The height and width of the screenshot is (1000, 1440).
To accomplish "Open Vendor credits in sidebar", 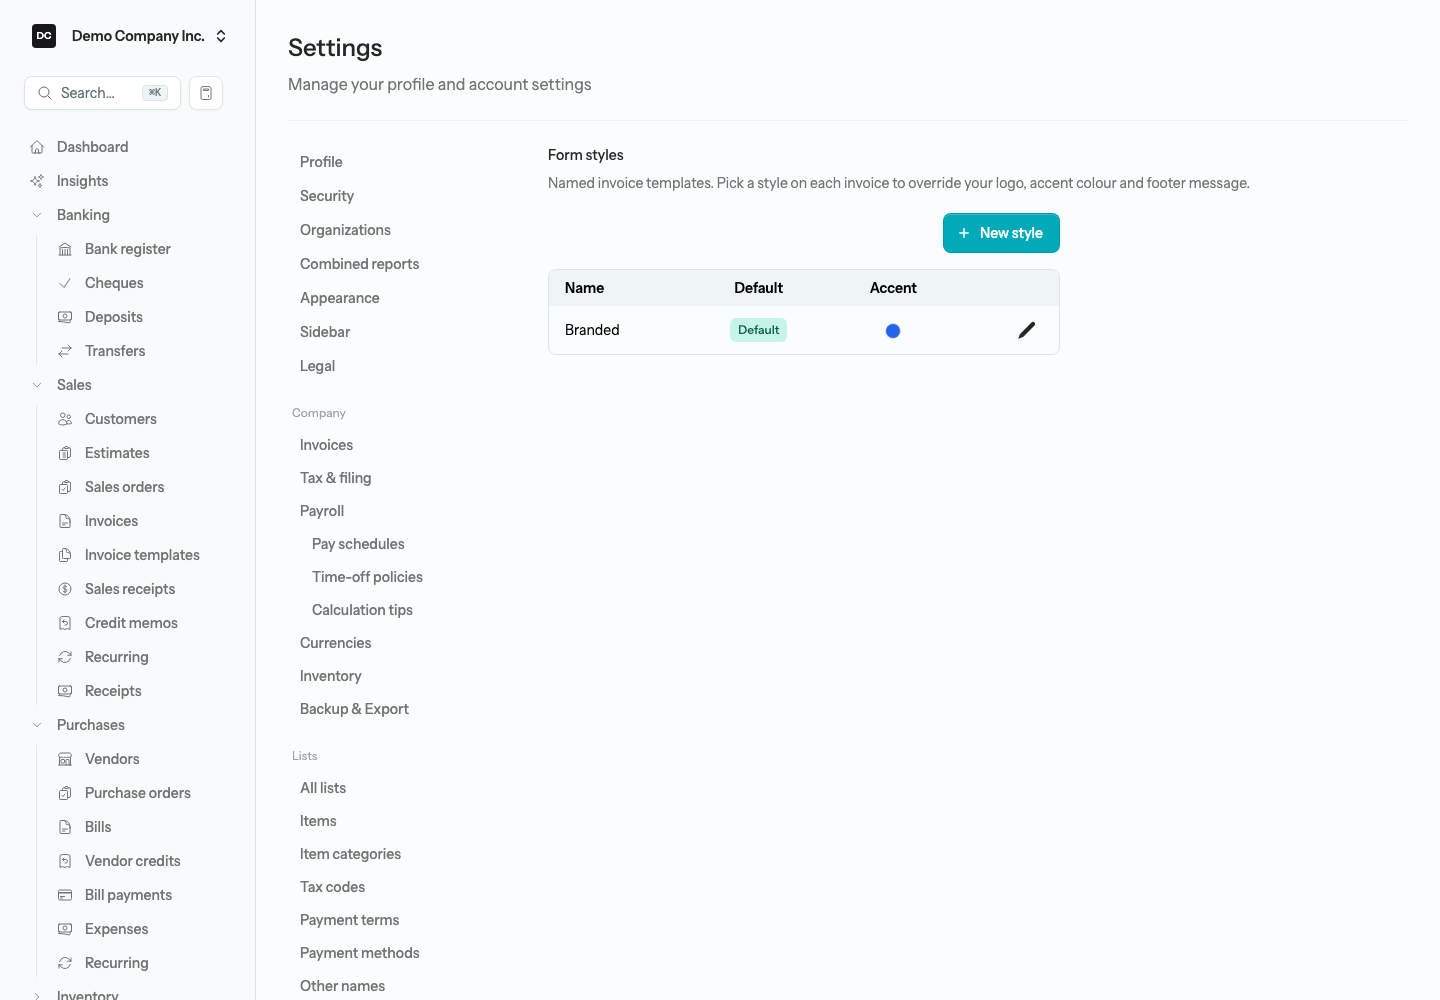I will point(133,861).
